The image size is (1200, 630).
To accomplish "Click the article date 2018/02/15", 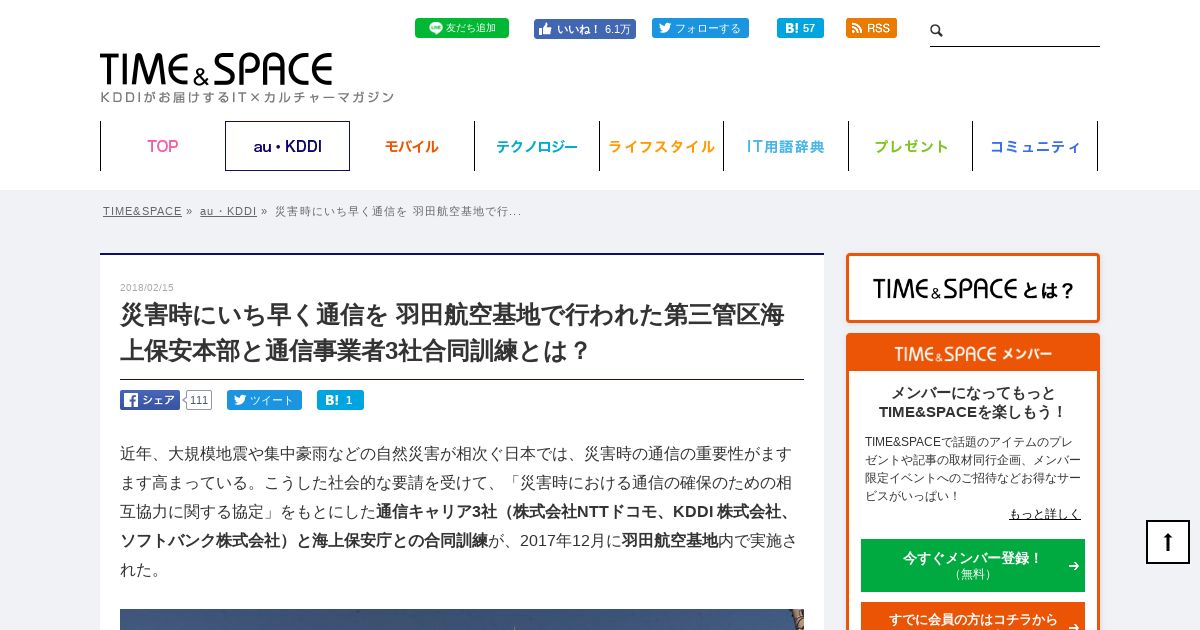I will (147, 288).
